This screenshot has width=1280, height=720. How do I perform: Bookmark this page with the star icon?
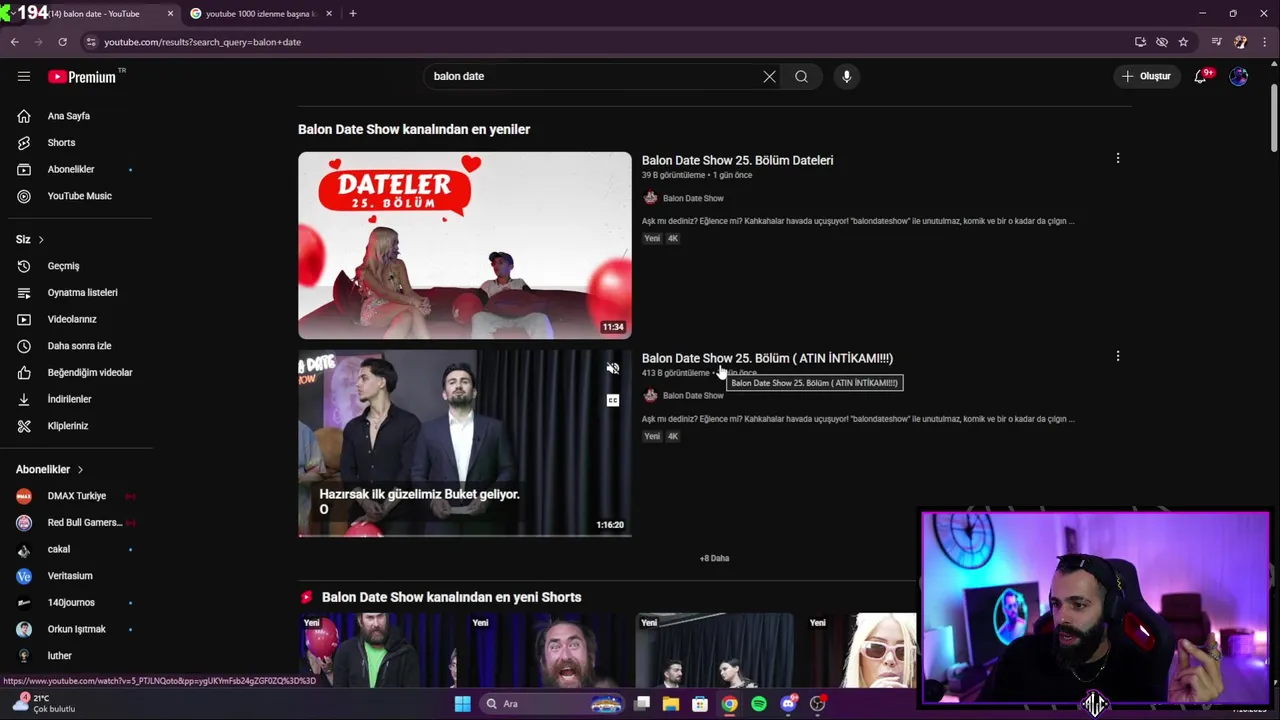point(1183,42)
